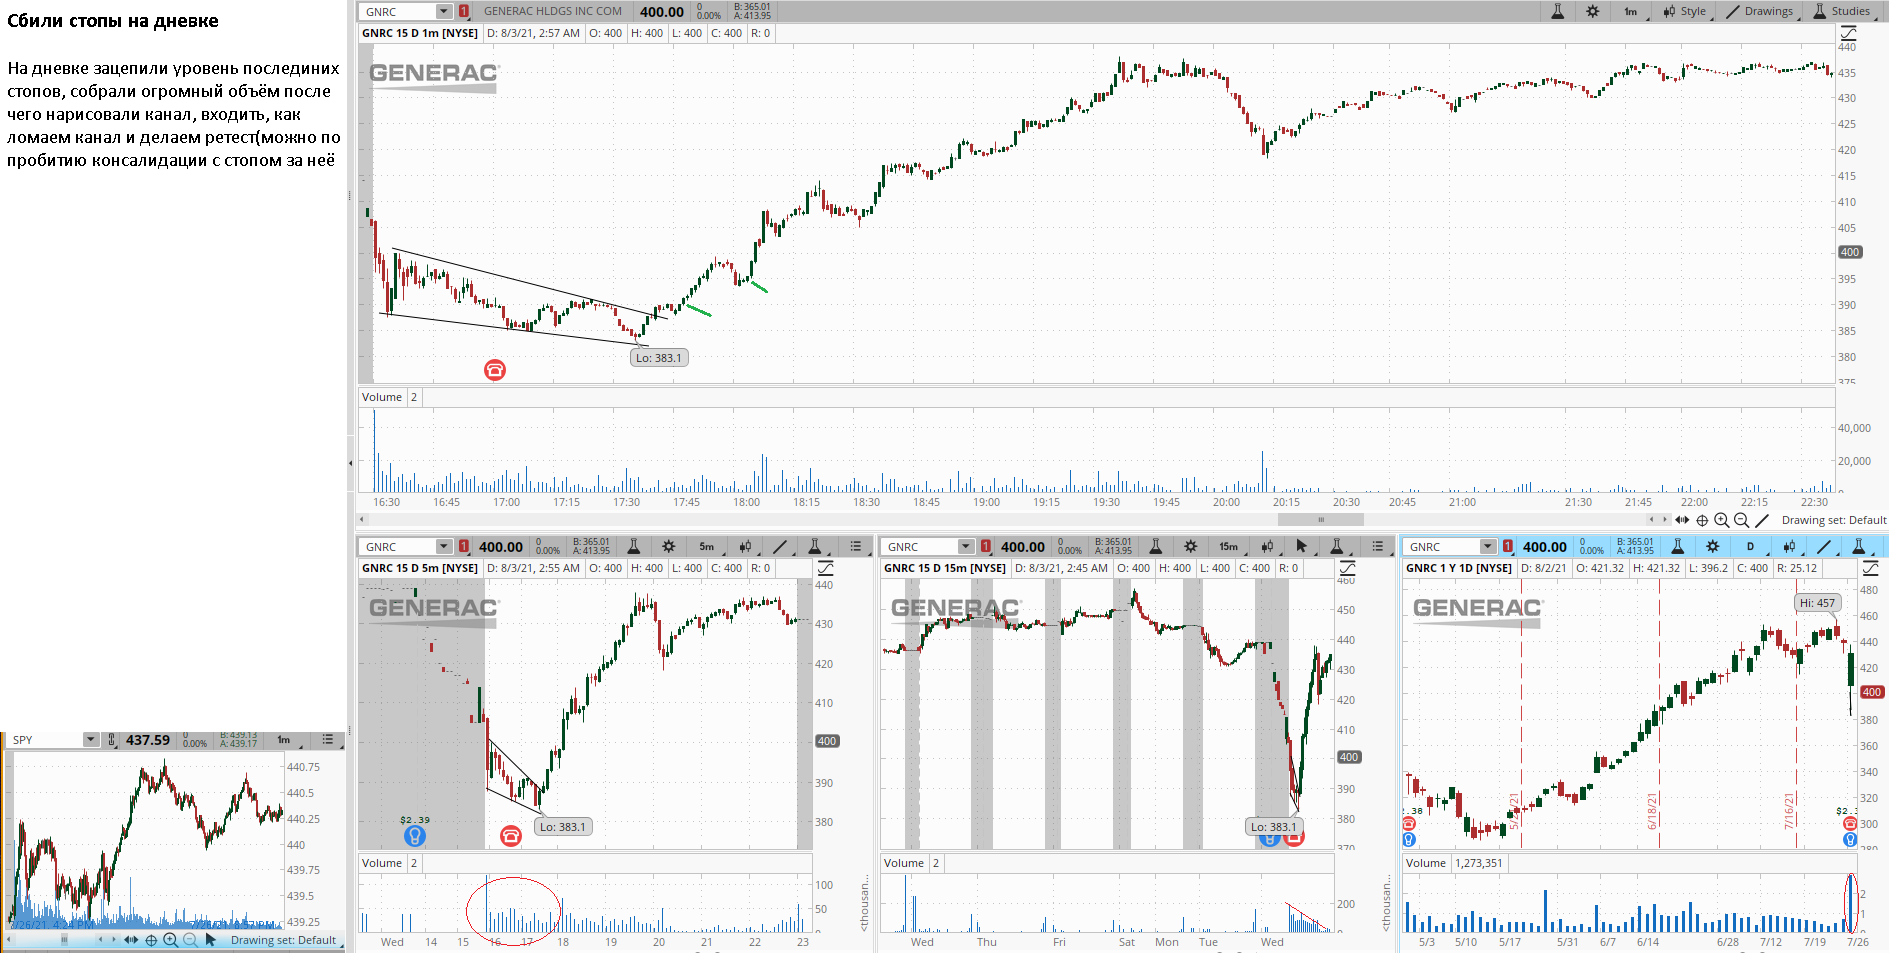Open studies flask on daily chart toolbar

coord(1859,547)
